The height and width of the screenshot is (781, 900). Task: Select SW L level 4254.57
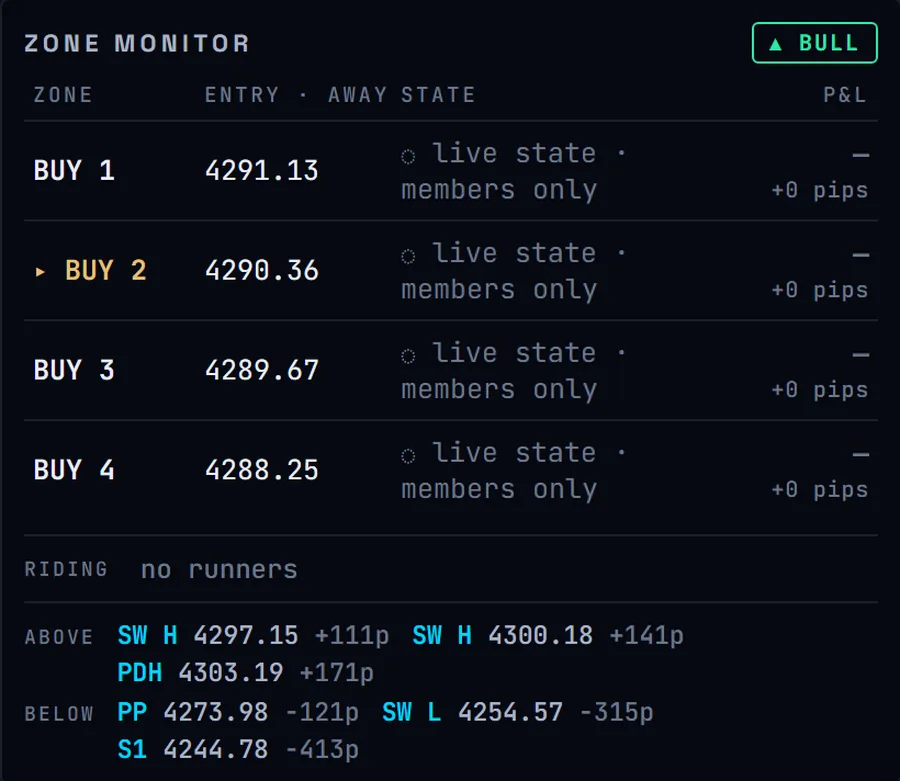tap(472, 713)
